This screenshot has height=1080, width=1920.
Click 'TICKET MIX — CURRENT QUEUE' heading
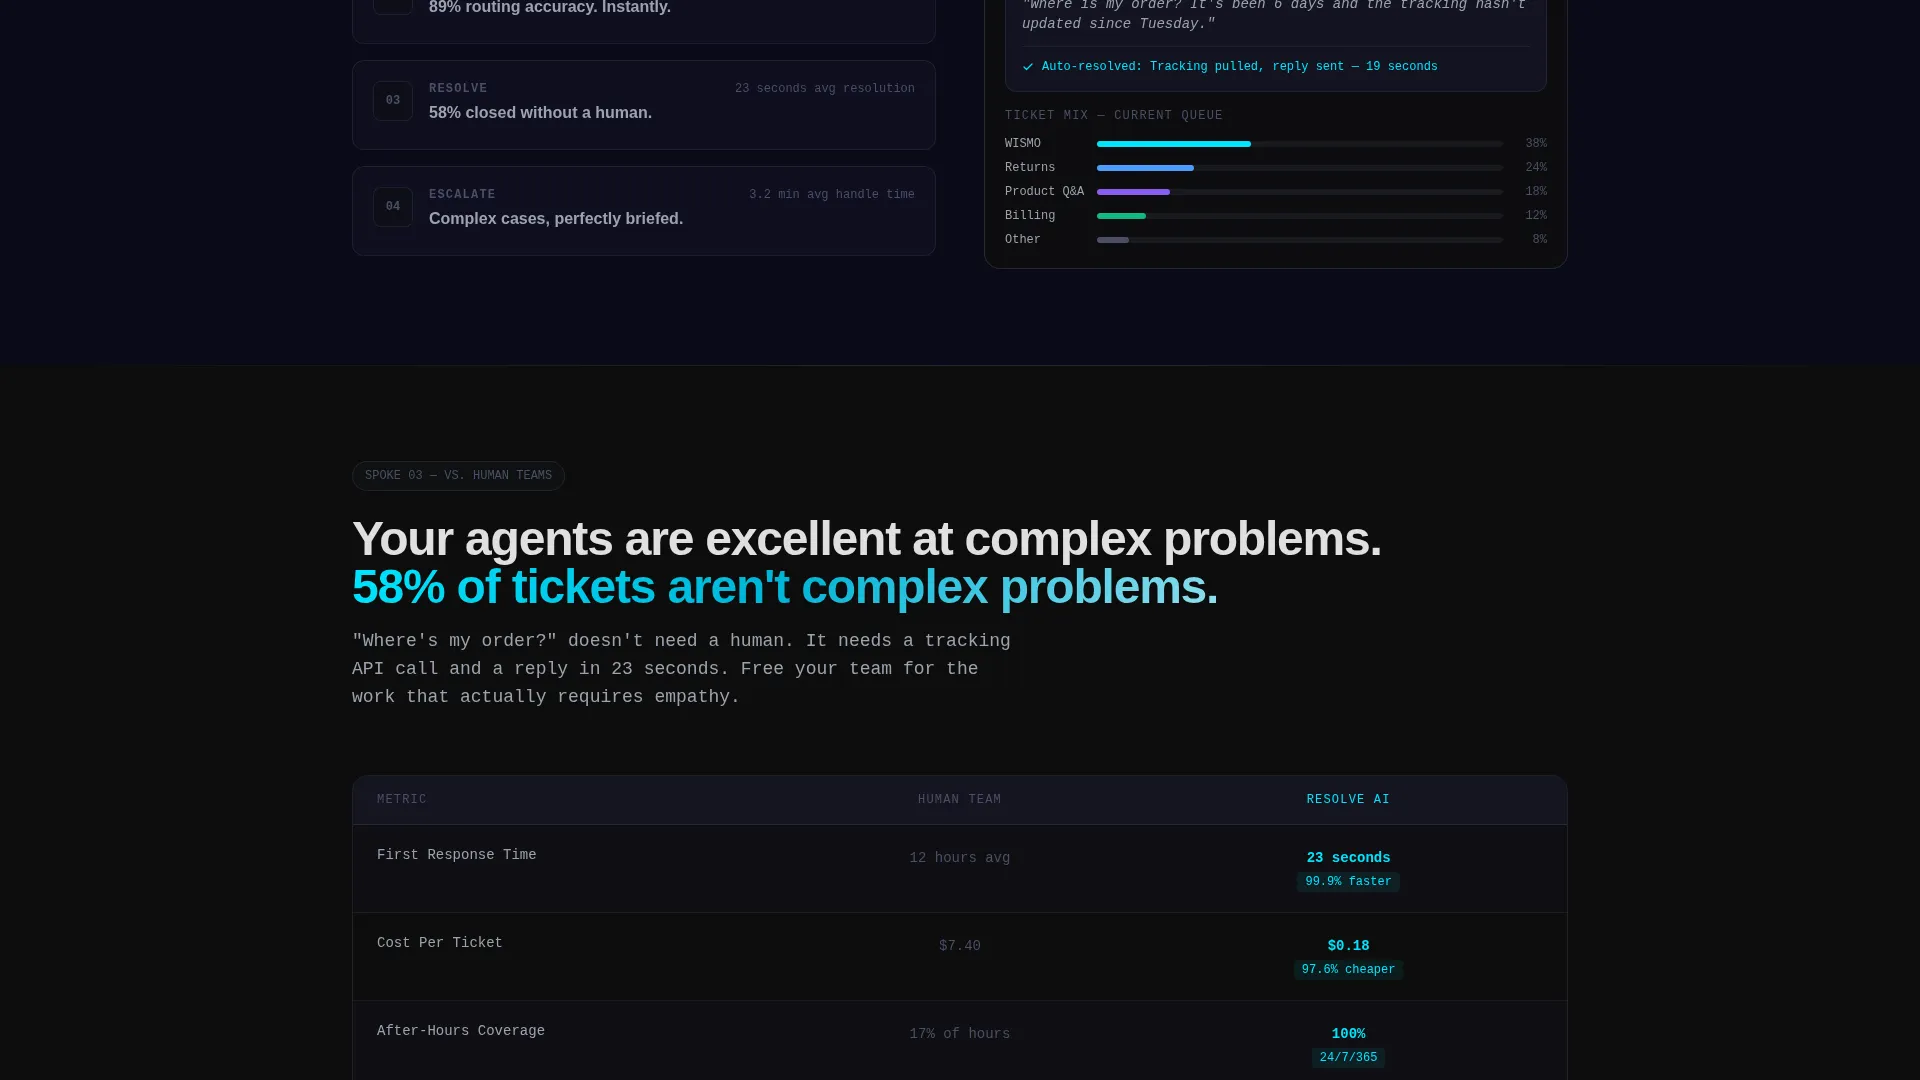point(1114,116)
